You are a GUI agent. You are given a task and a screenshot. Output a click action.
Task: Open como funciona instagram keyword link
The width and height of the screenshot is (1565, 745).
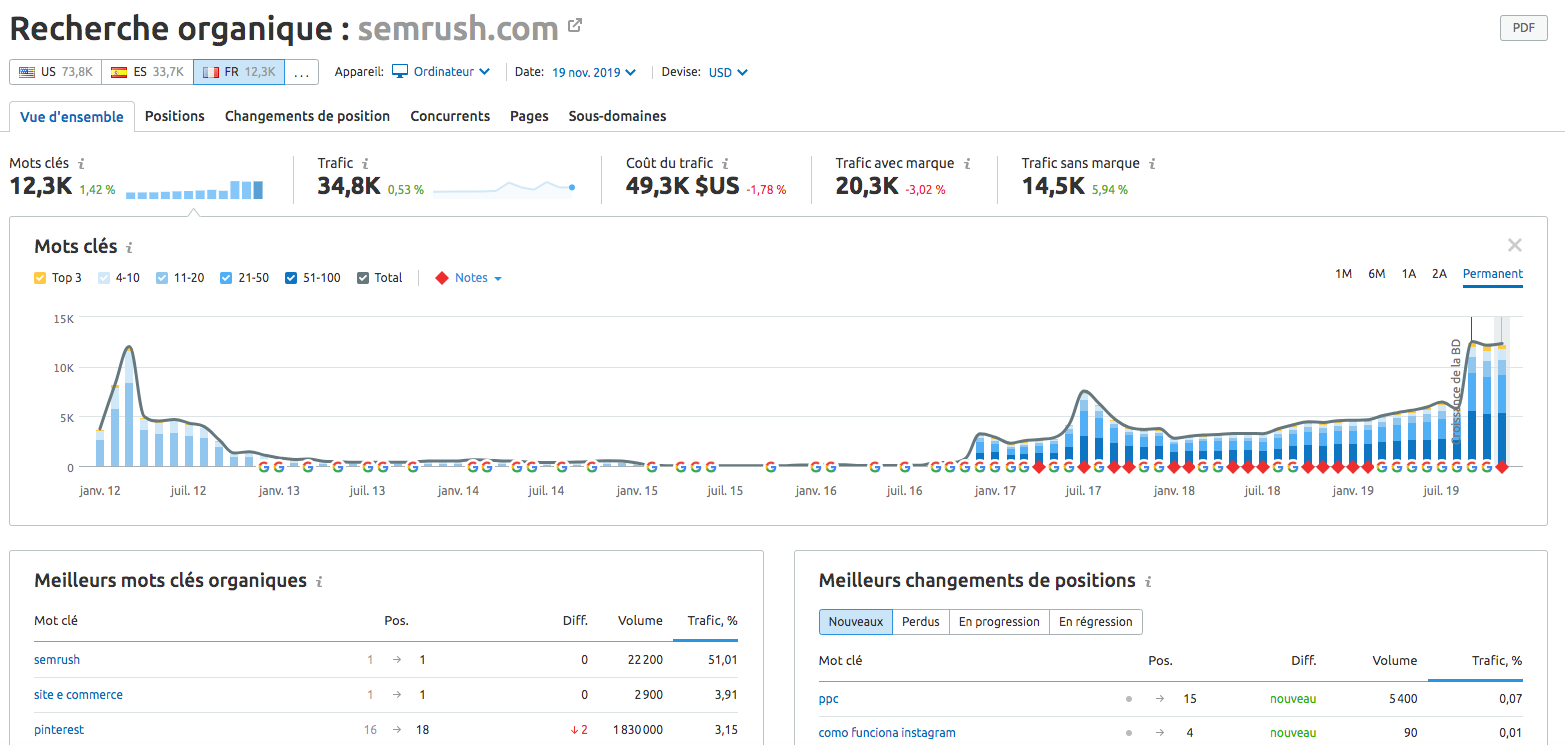point(887,733)
